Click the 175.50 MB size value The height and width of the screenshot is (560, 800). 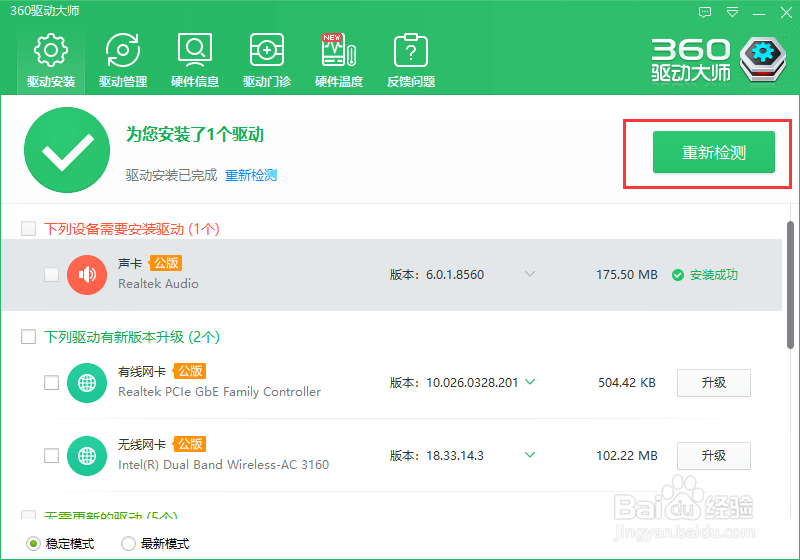[627, 275]
